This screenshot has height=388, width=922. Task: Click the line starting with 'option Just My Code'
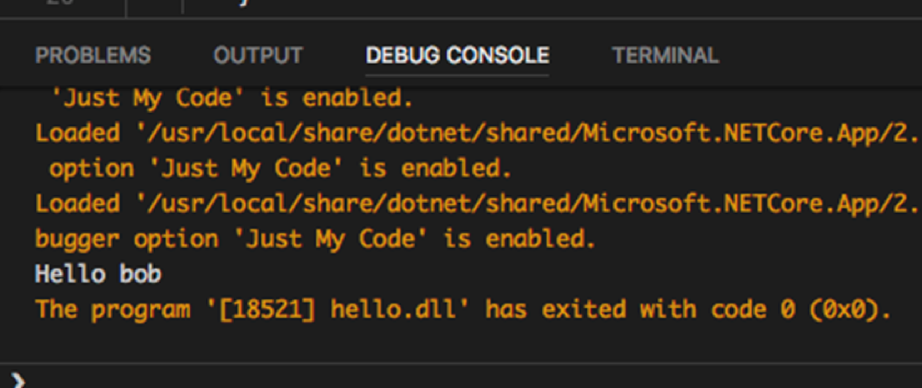(x=280, y=169)
